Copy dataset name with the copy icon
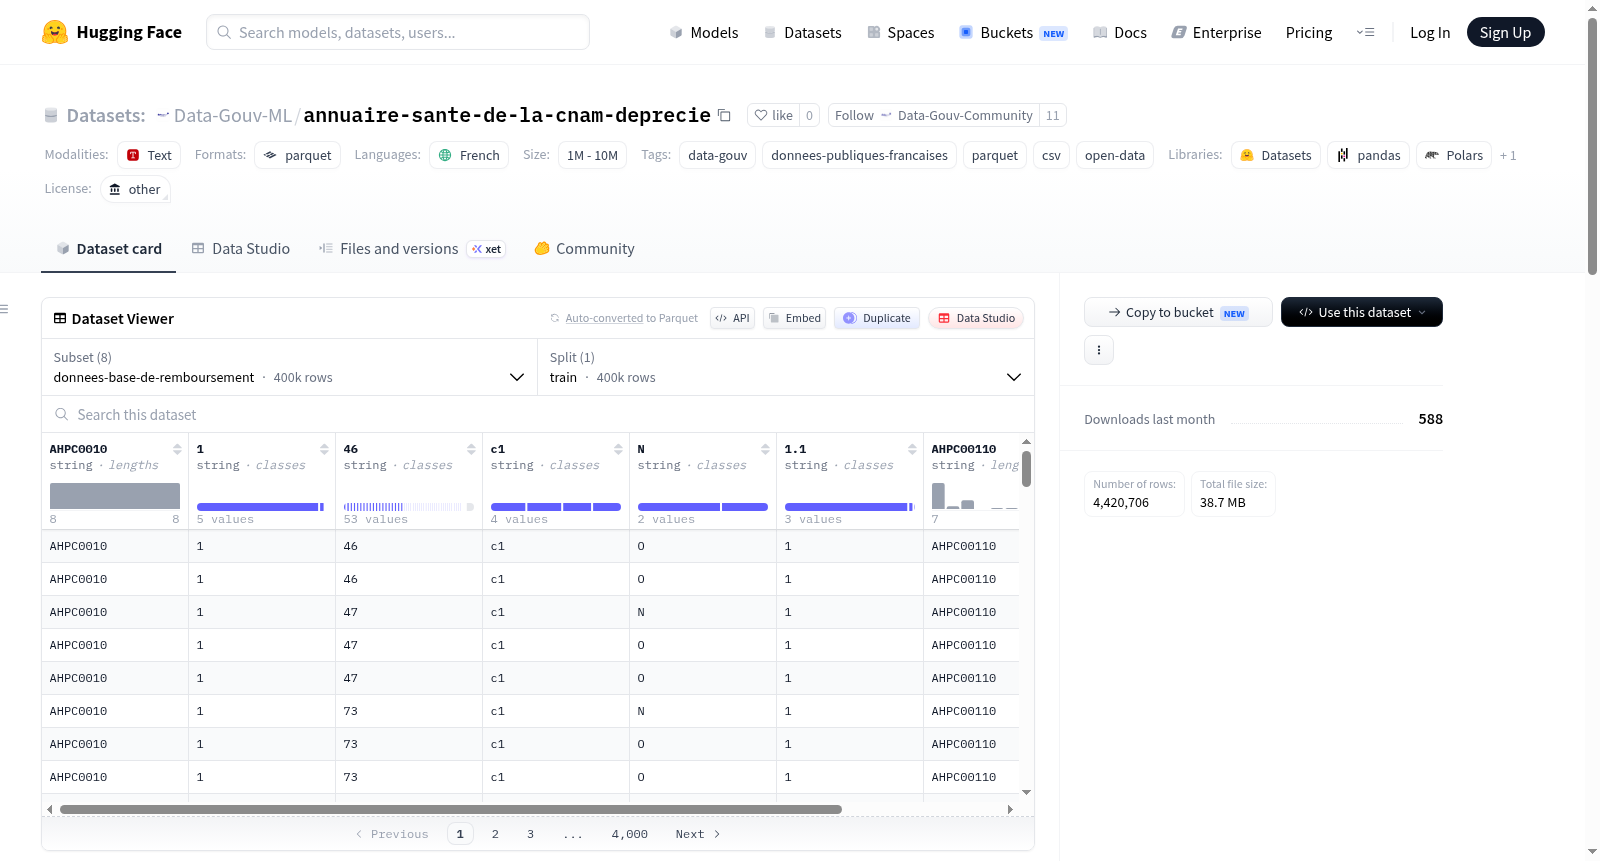This screenshot has width=1600, height=861. (724, 115)
